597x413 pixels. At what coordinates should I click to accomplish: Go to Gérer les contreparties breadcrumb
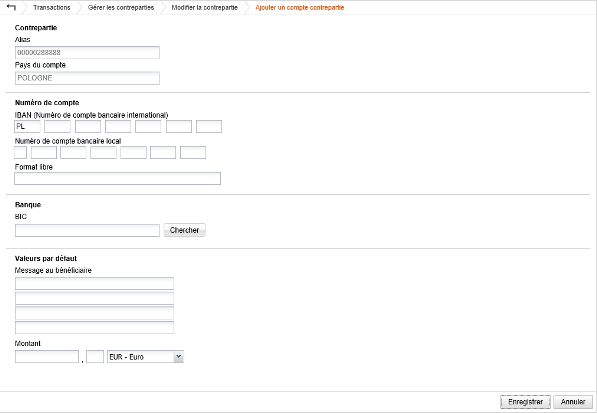121,8
